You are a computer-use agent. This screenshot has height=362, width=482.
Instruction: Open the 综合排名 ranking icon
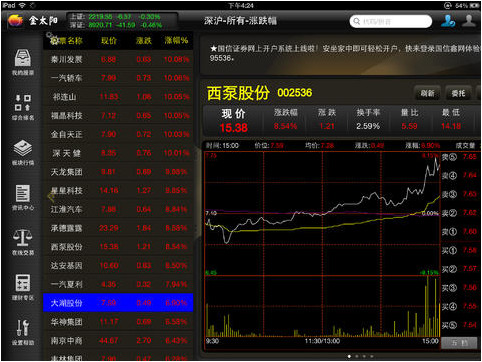(x=23, y=107)
